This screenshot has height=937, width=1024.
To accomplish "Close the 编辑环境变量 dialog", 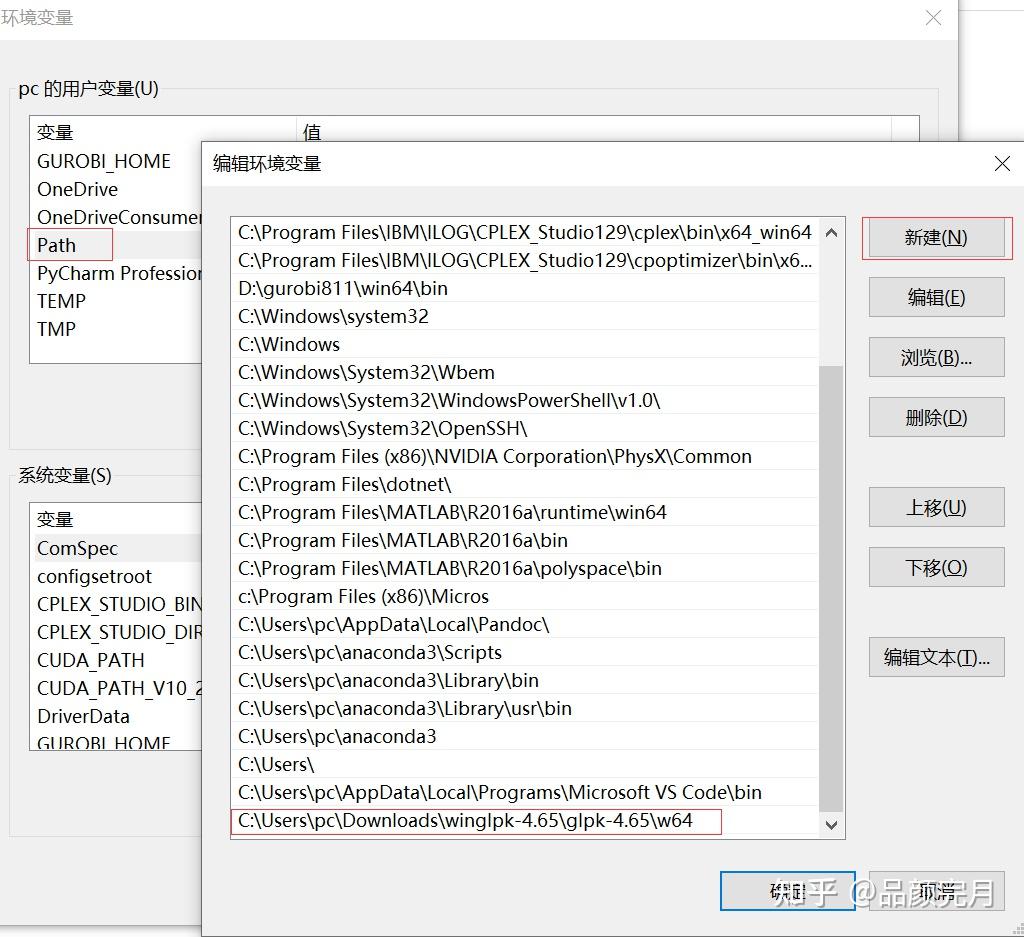I will coord(1002,163).
